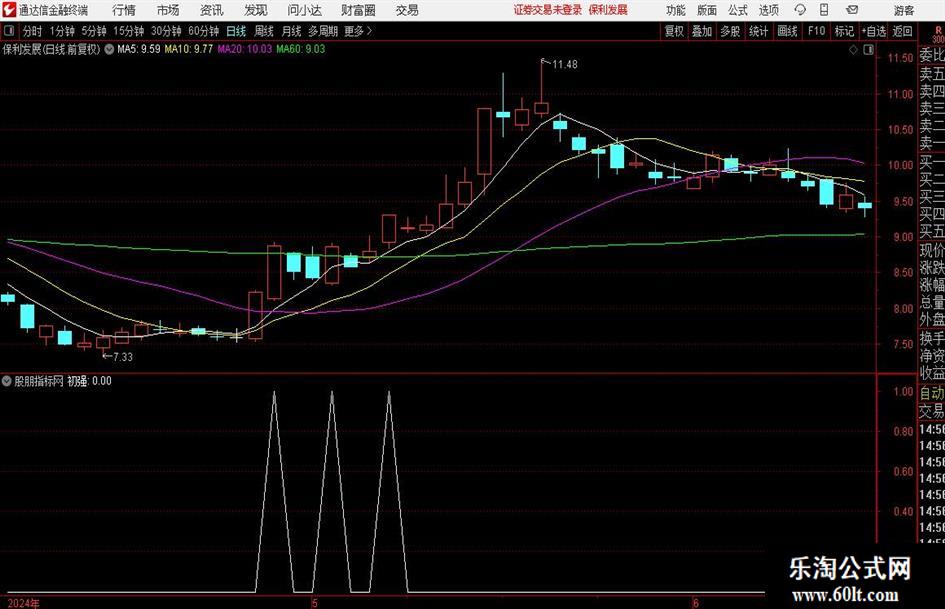Click the 标记 mark toolbar button
The height and width of the screenshot is (609, 945).
click(x=844, y=31)
